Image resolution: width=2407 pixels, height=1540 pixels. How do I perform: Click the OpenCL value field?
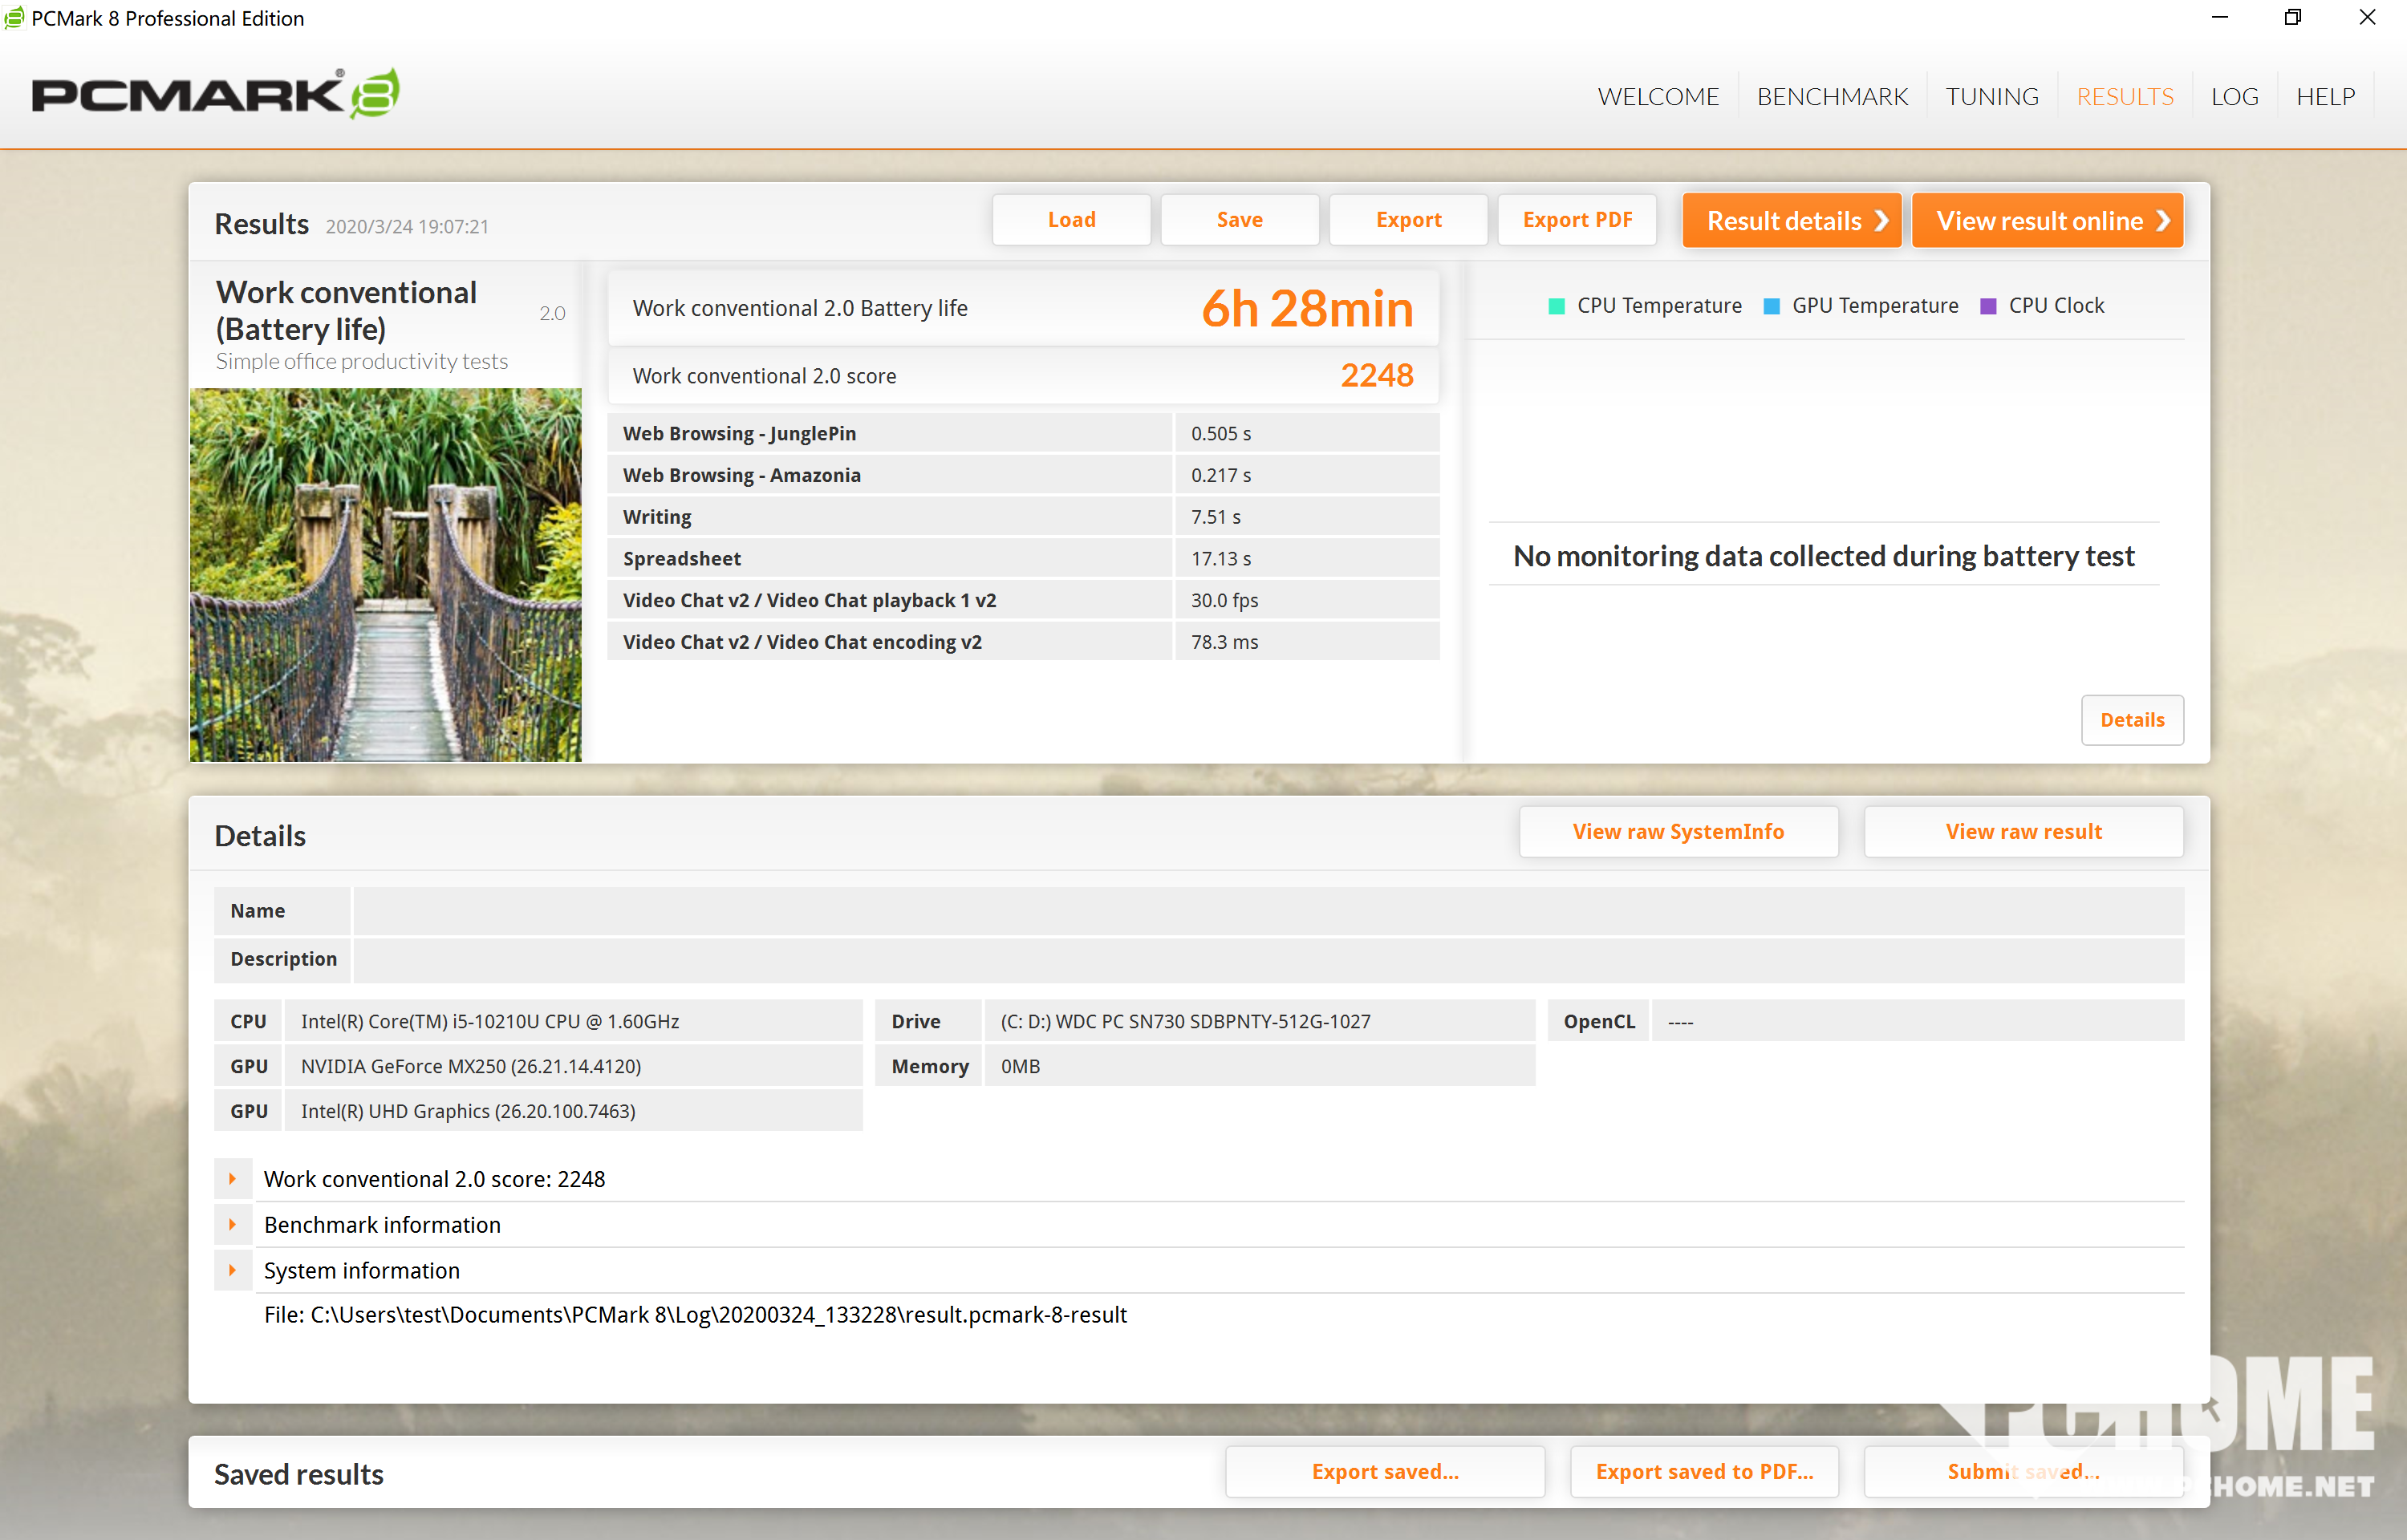pos(1917,1021)
